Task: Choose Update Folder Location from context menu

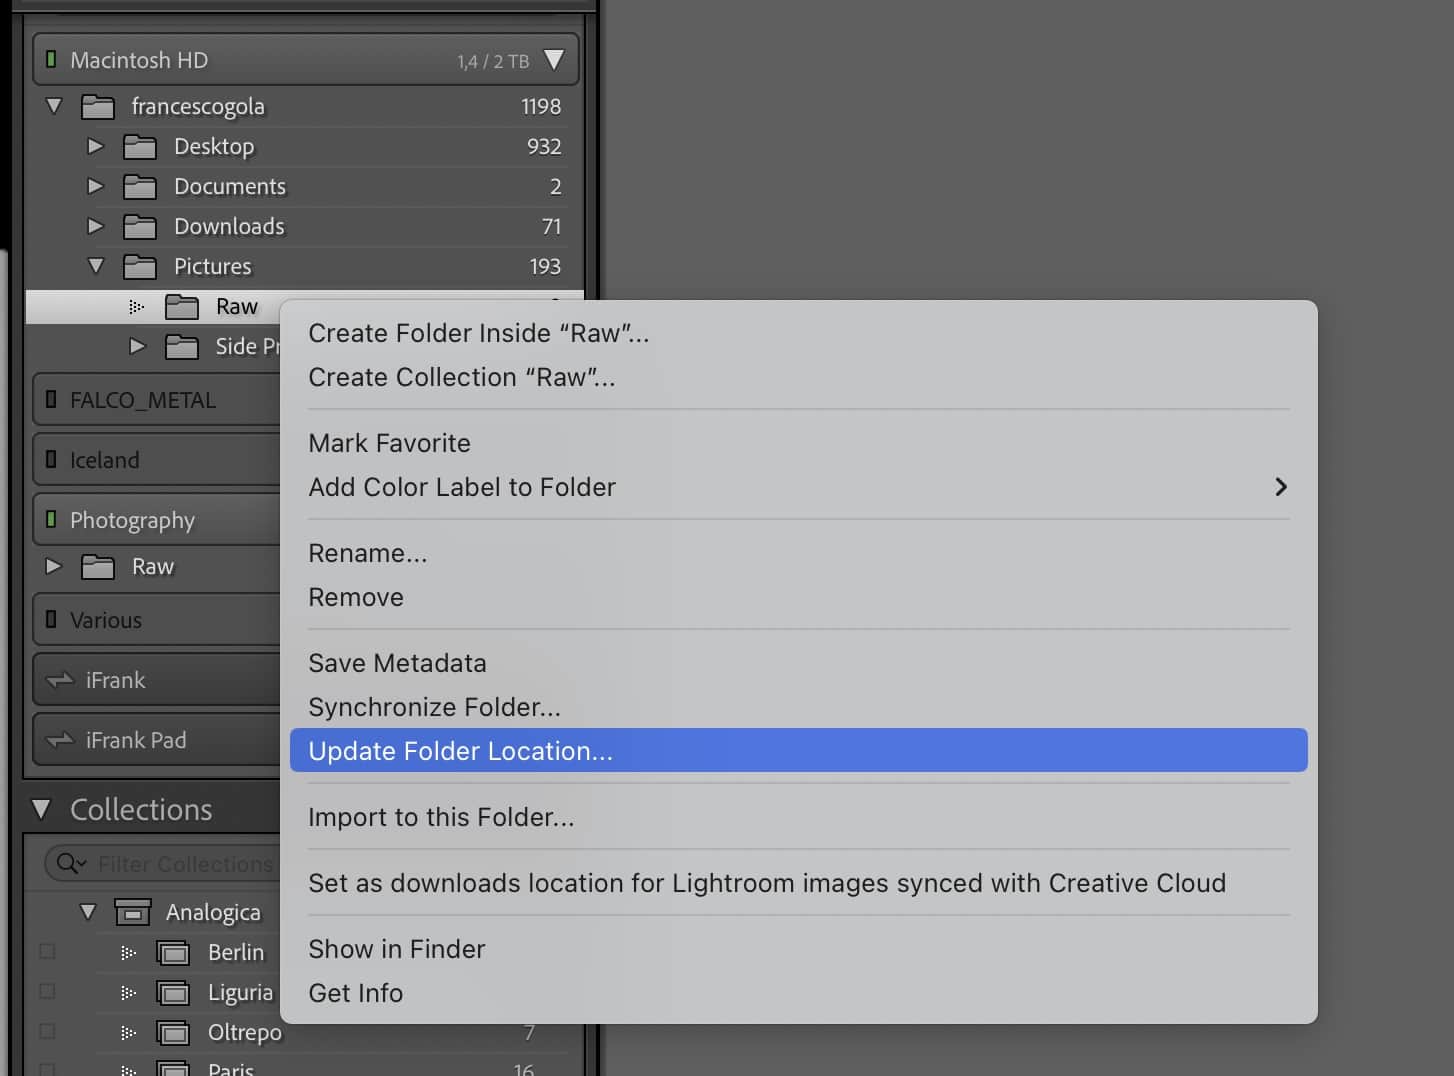Action: point(460,751)
